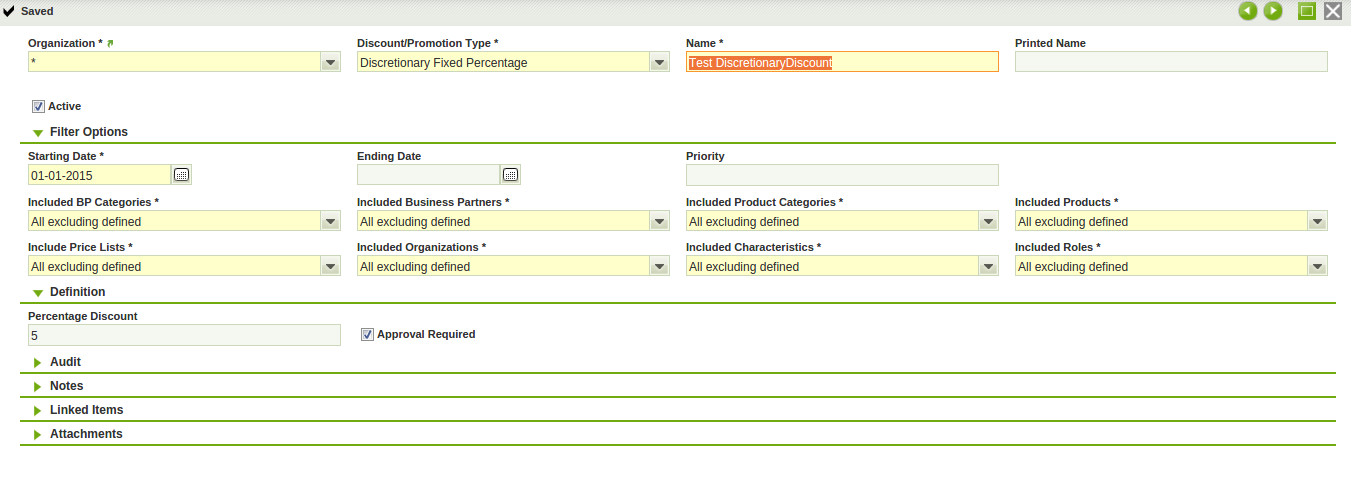
Task: Open the Discount/Promotion Type dropdown
Action: [659, 62]
